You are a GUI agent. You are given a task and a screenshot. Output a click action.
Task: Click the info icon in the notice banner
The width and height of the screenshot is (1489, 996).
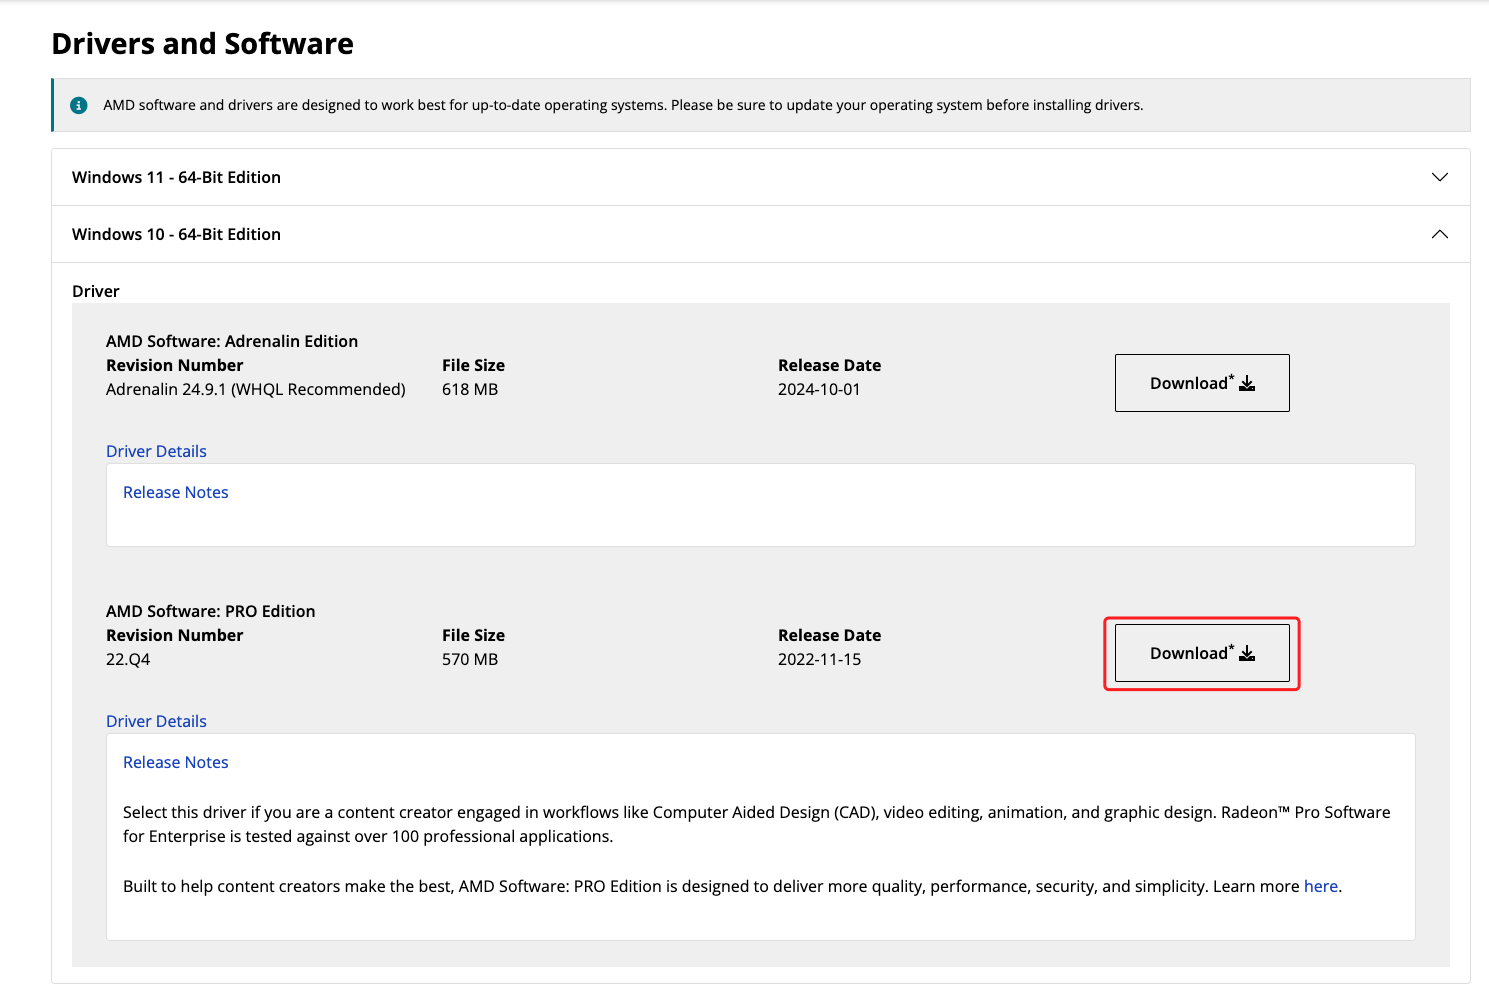[78, 105]
